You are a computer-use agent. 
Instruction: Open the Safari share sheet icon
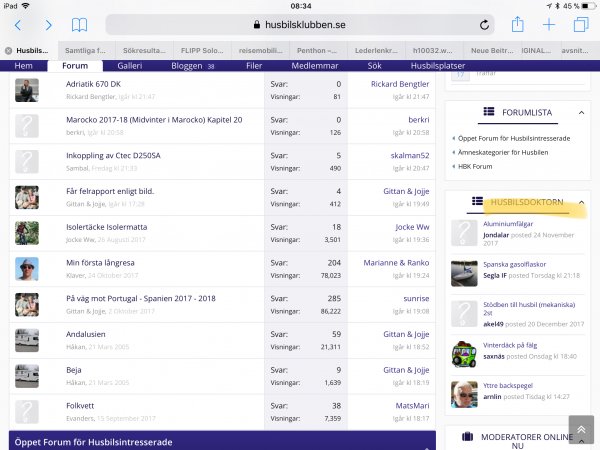click(x=518, y=25)
